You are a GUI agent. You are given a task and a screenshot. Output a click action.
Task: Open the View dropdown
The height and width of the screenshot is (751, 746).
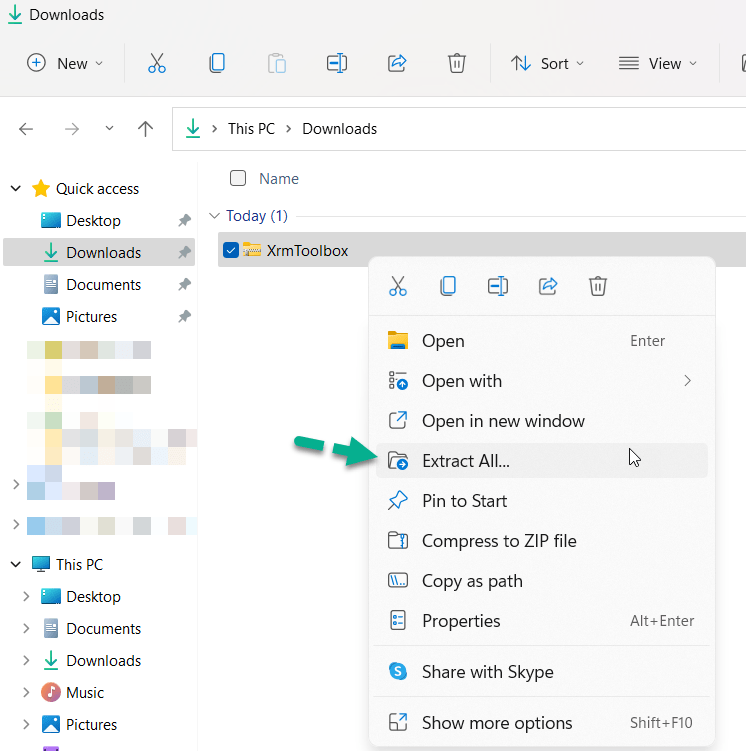658,63
